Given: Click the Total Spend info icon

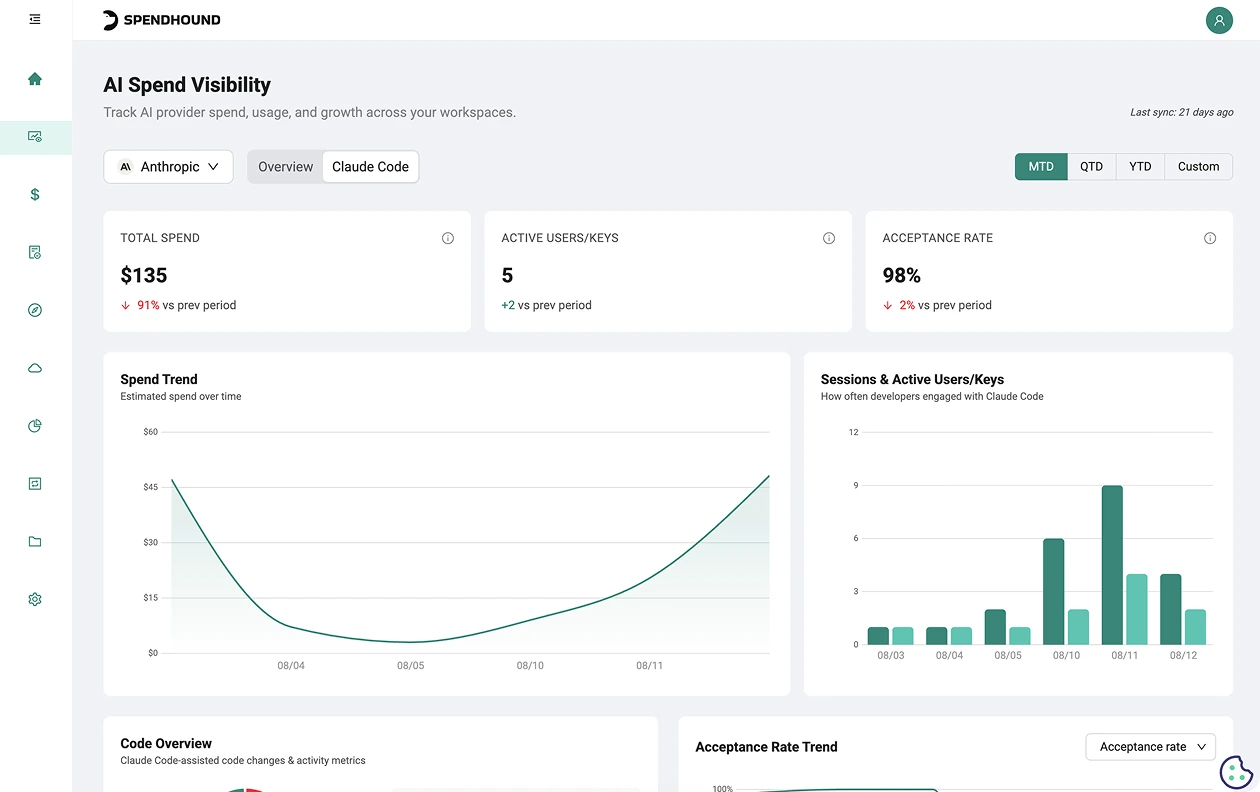Looking at the screenshot, I should coord(448,238).
